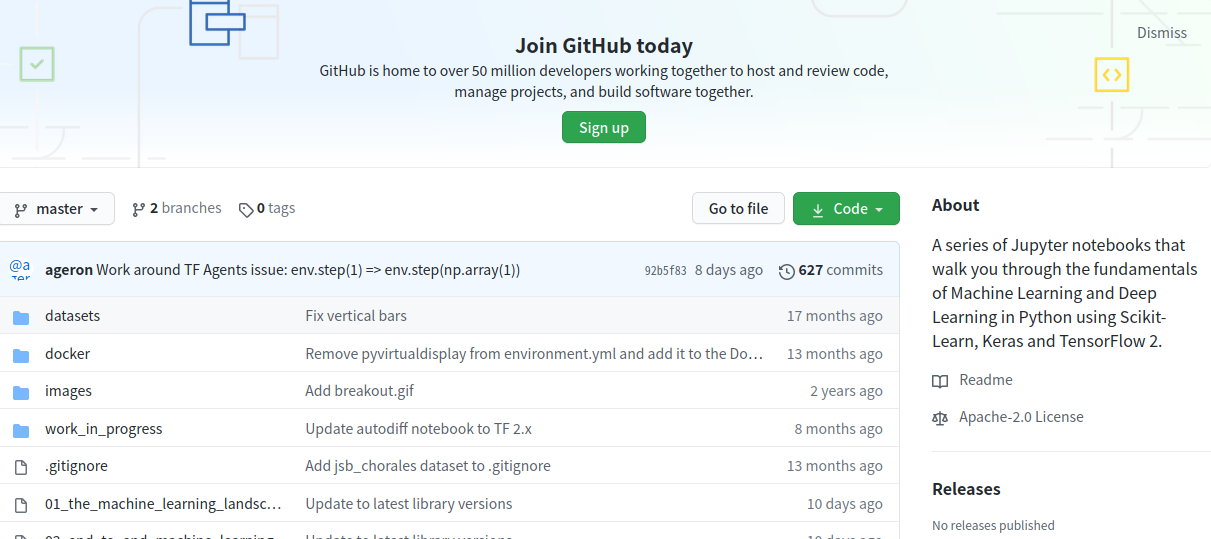Open the Releases section heading

(x=966, y=489)
